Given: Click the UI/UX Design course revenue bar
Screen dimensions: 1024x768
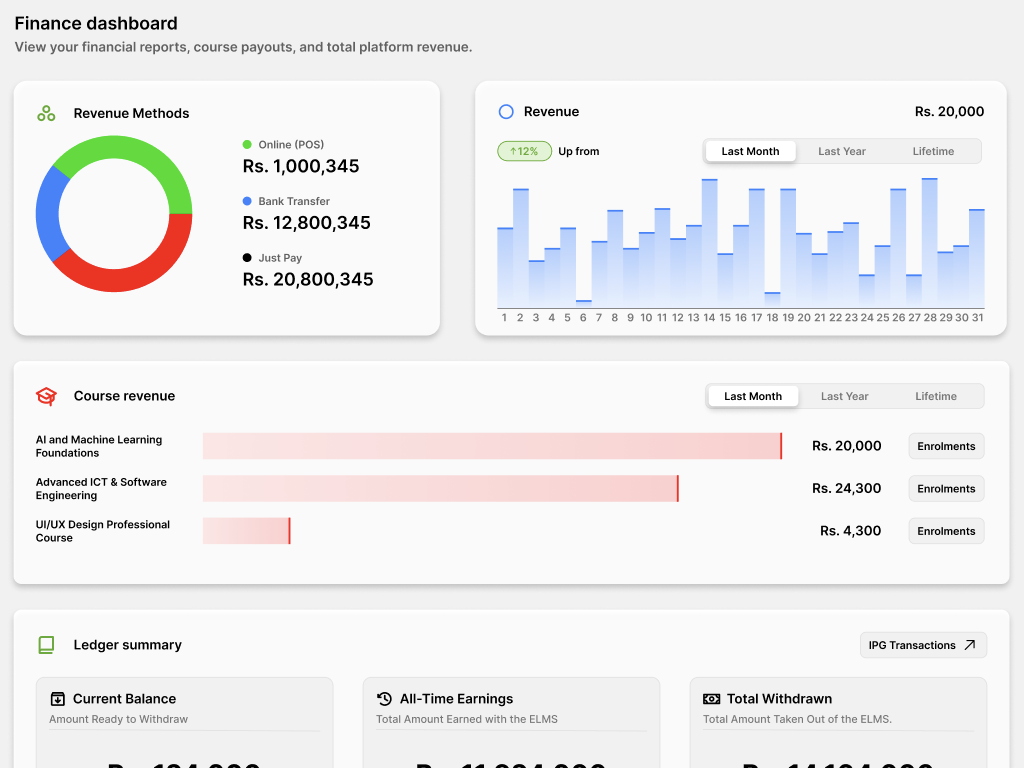Looking at the screenshot, I should pyautogui.click(x=247, y=531).
